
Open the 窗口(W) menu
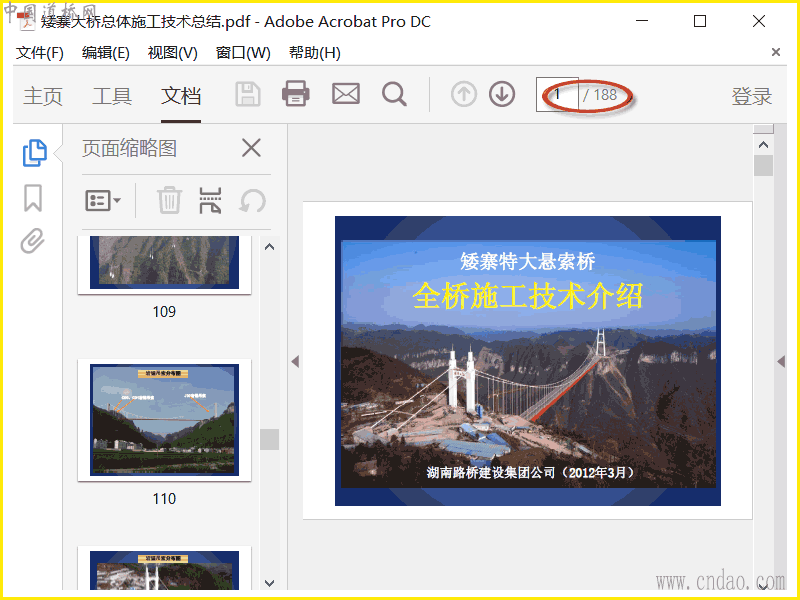(x=243, y=53)
